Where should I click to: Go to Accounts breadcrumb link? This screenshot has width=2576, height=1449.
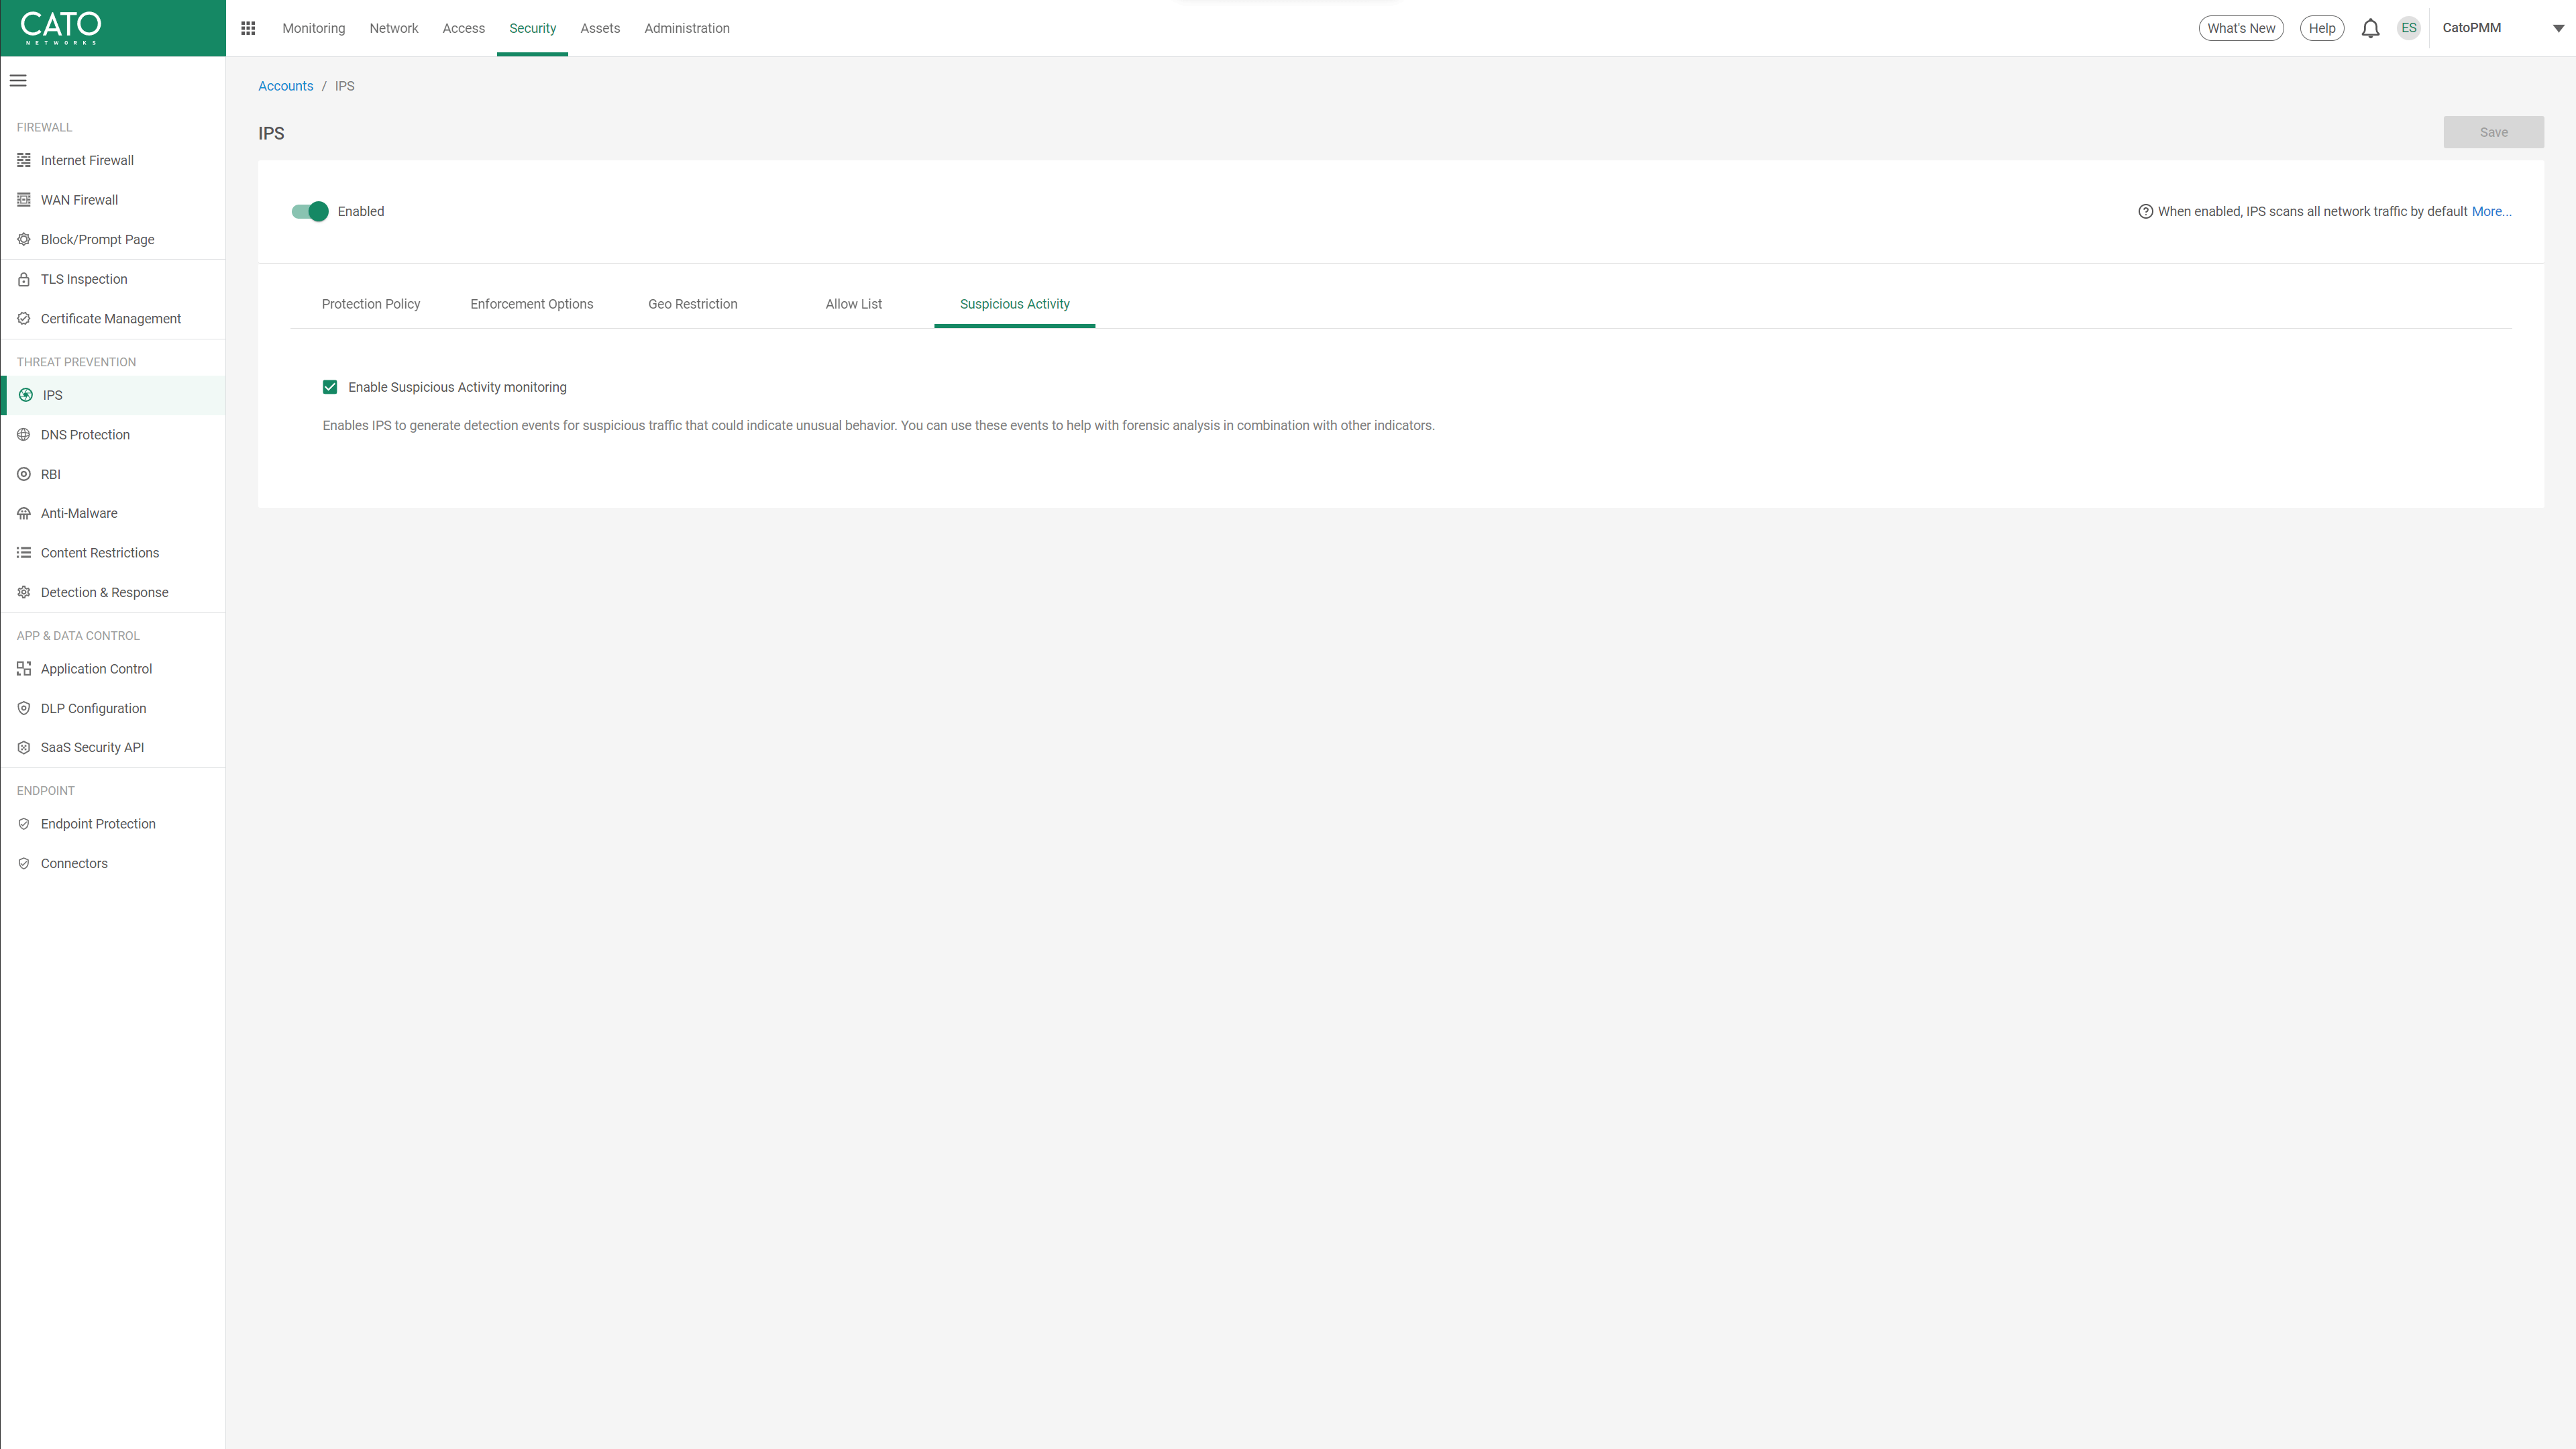[285, 86]
